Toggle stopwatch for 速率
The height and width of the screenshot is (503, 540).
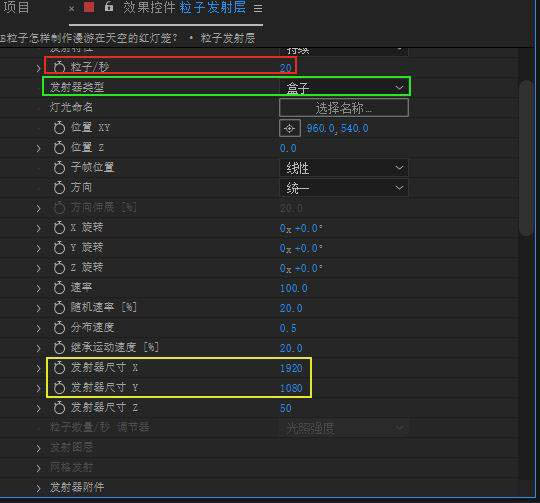59,287
